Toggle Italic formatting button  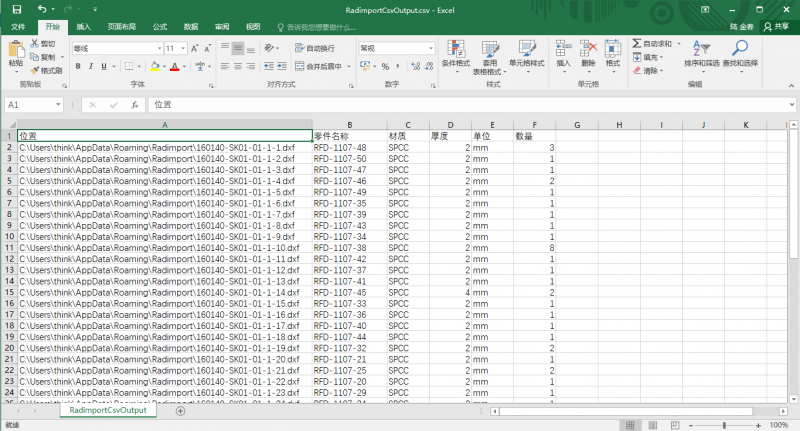click(91, 67)
